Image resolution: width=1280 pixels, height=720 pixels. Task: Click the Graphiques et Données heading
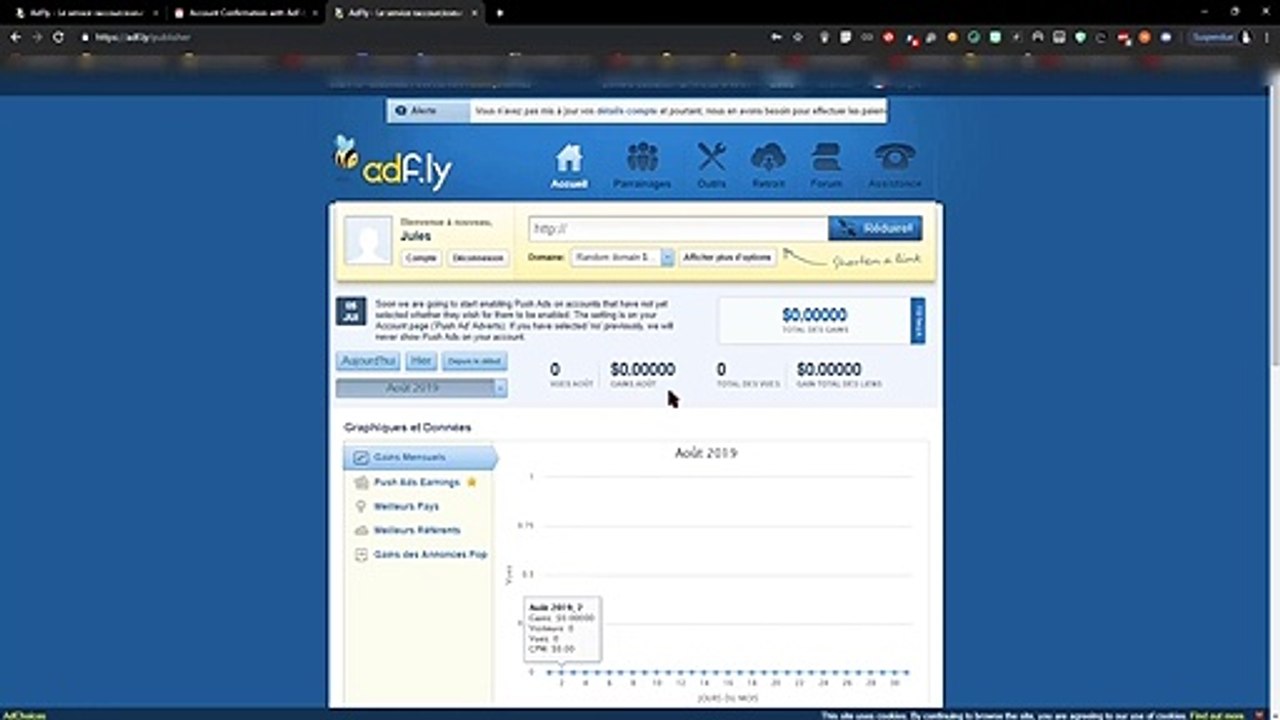tap(407, 427)
